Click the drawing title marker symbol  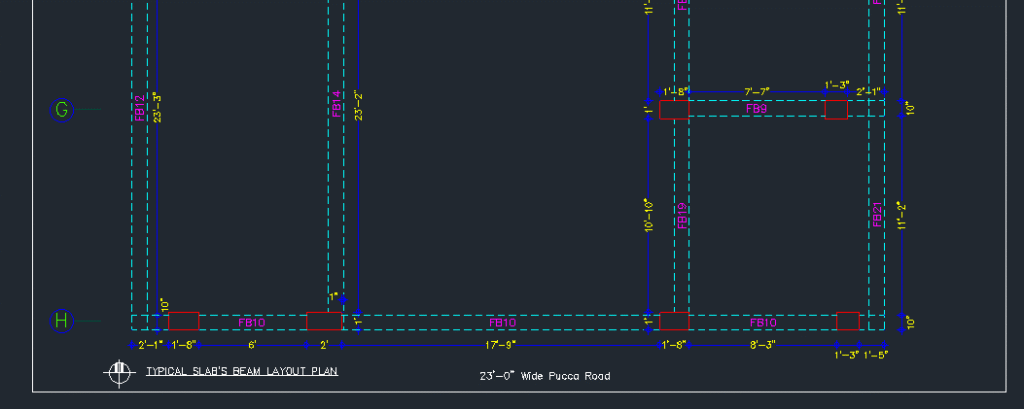tap(119, 373)
